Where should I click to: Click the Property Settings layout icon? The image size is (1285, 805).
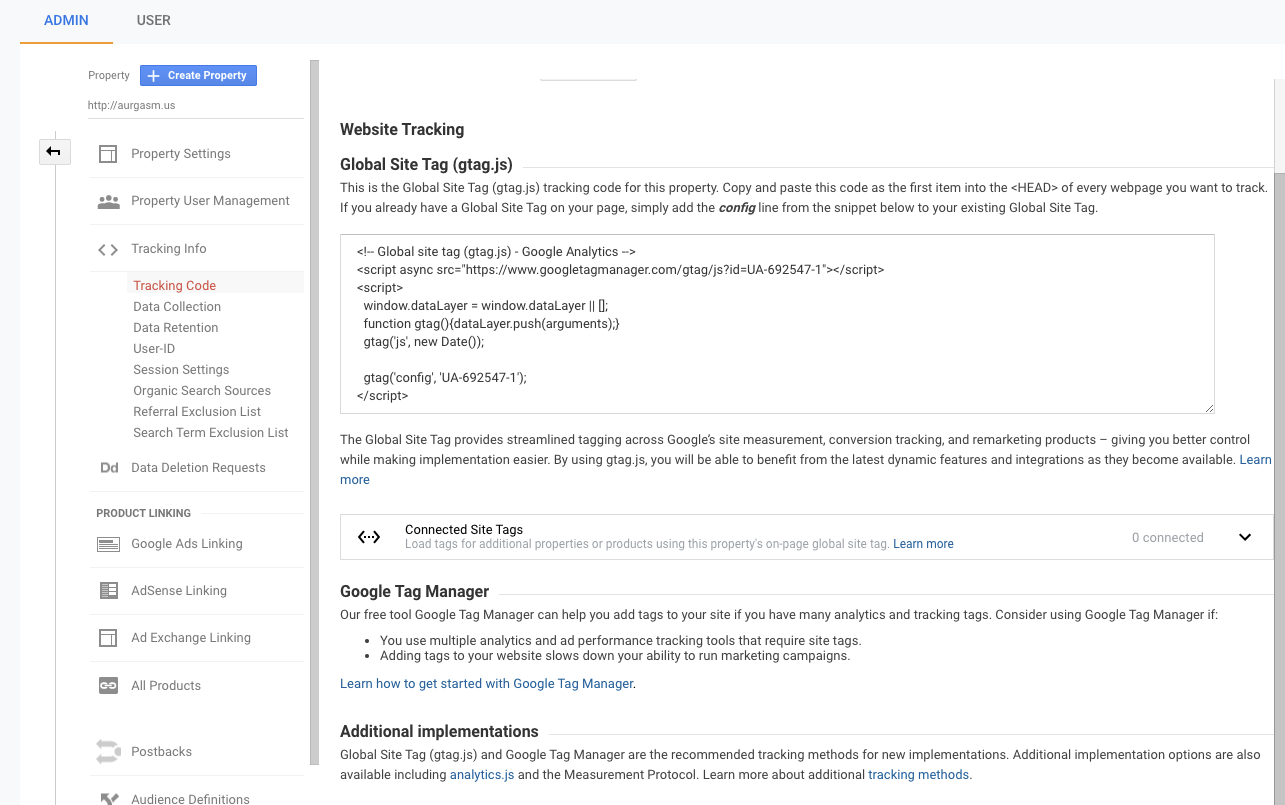108,154
